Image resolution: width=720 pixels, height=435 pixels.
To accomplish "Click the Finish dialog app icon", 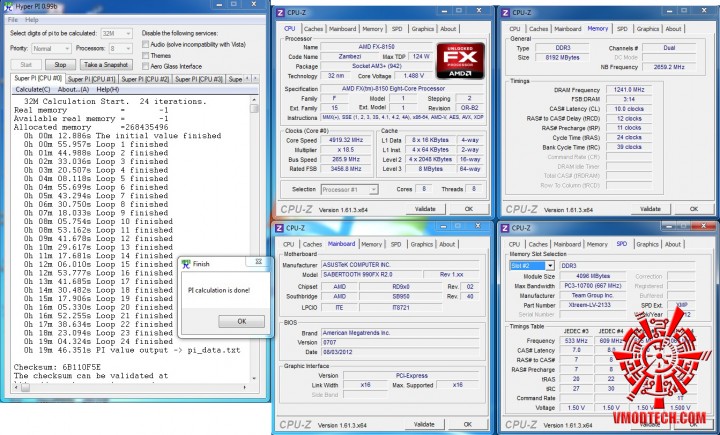I will click(x=186, y=264).
